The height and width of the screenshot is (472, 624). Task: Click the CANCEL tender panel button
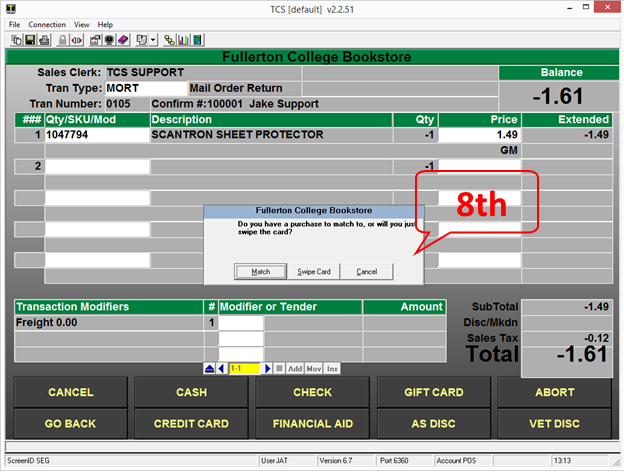point(71,392)
